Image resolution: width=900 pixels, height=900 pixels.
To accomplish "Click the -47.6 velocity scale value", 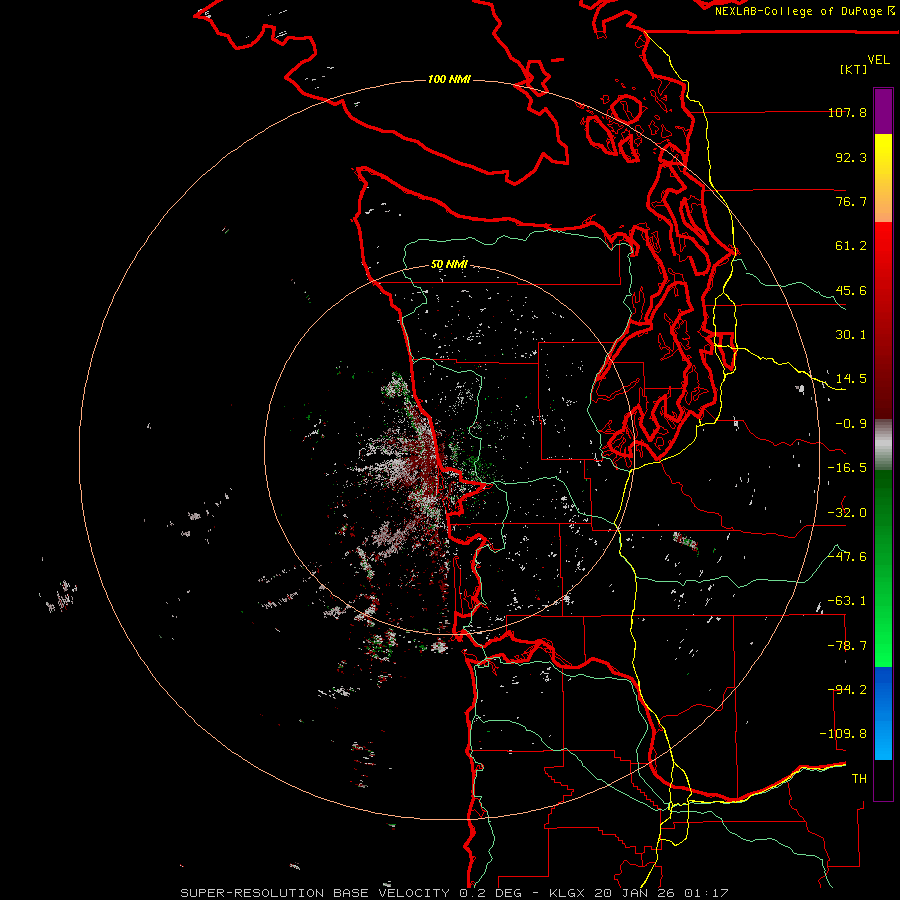I will point(847,557).
